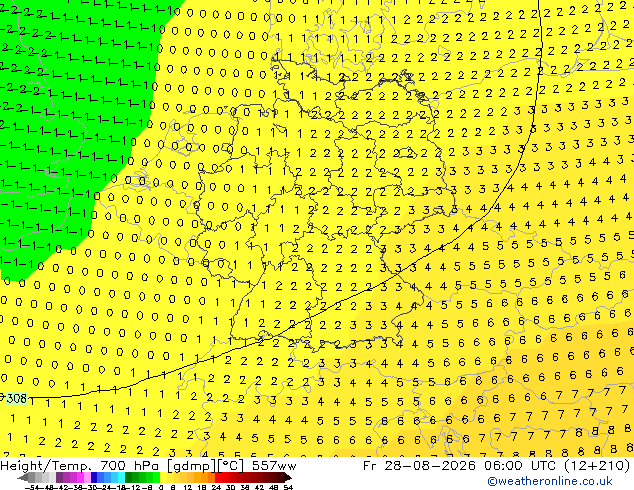Pick the bright red legend swatch above 24

click(x=218, y=477)
